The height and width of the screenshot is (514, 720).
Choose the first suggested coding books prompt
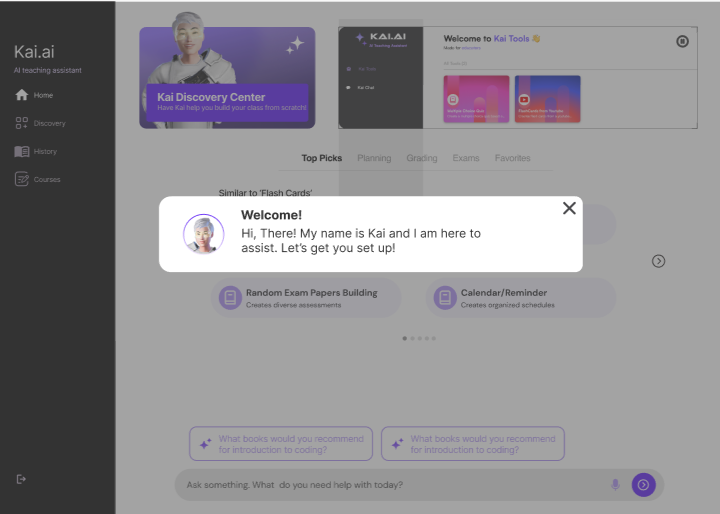pyautogui.click(x=281, y=444)
